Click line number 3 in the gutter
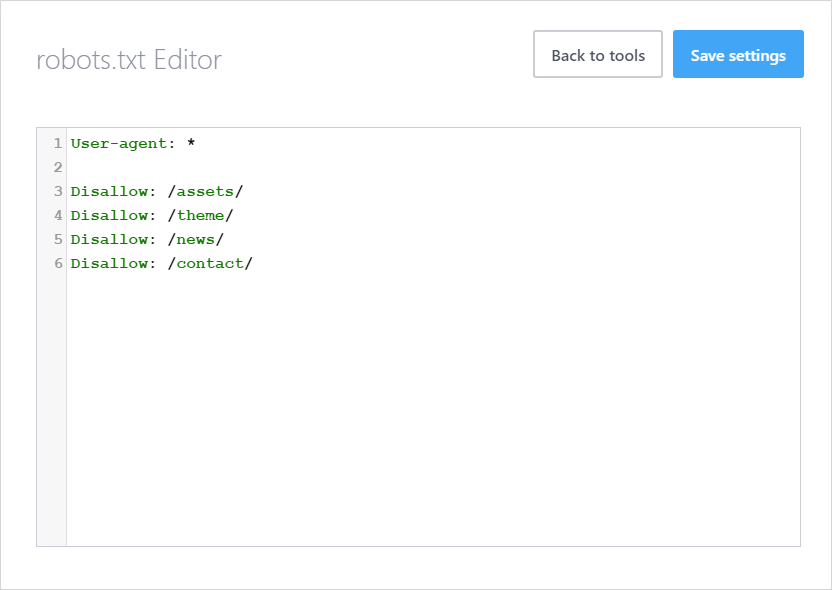This screenshot has height=590, width=832. click(x=57, y=191)
